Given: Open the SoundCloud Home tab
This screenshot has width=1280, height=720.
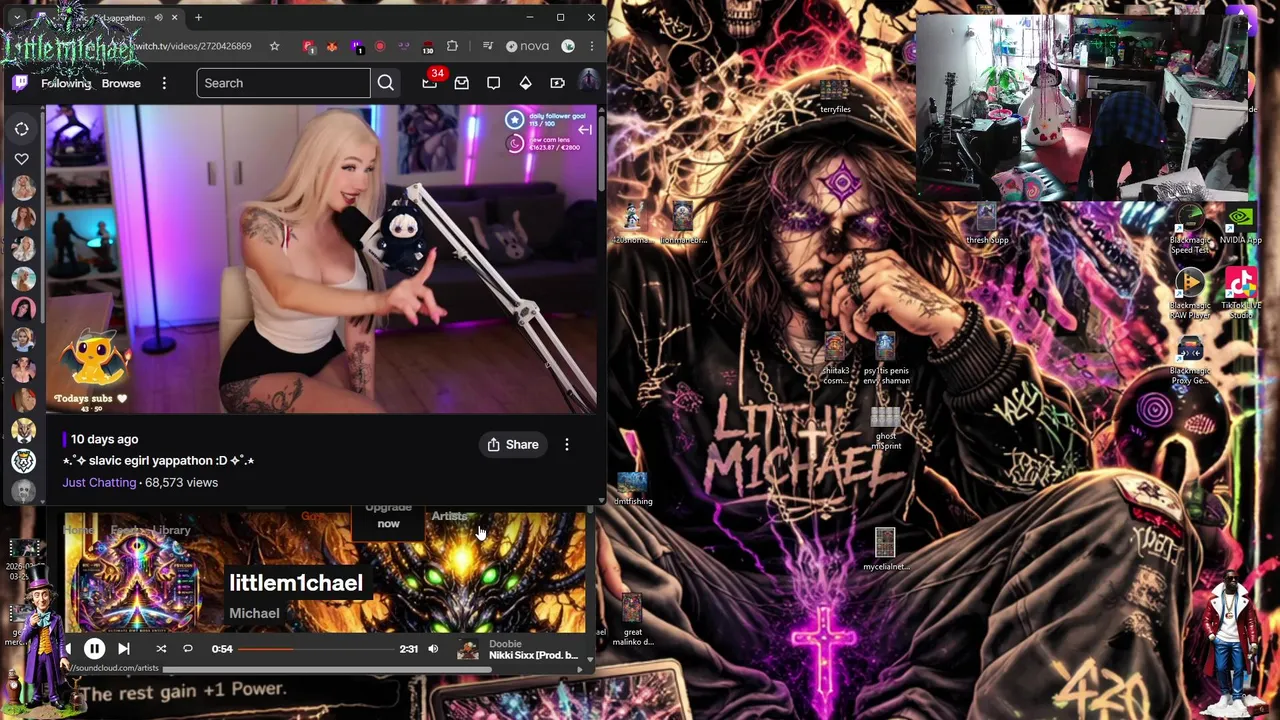Looking at the screenshot, I should tap(79, 530).
